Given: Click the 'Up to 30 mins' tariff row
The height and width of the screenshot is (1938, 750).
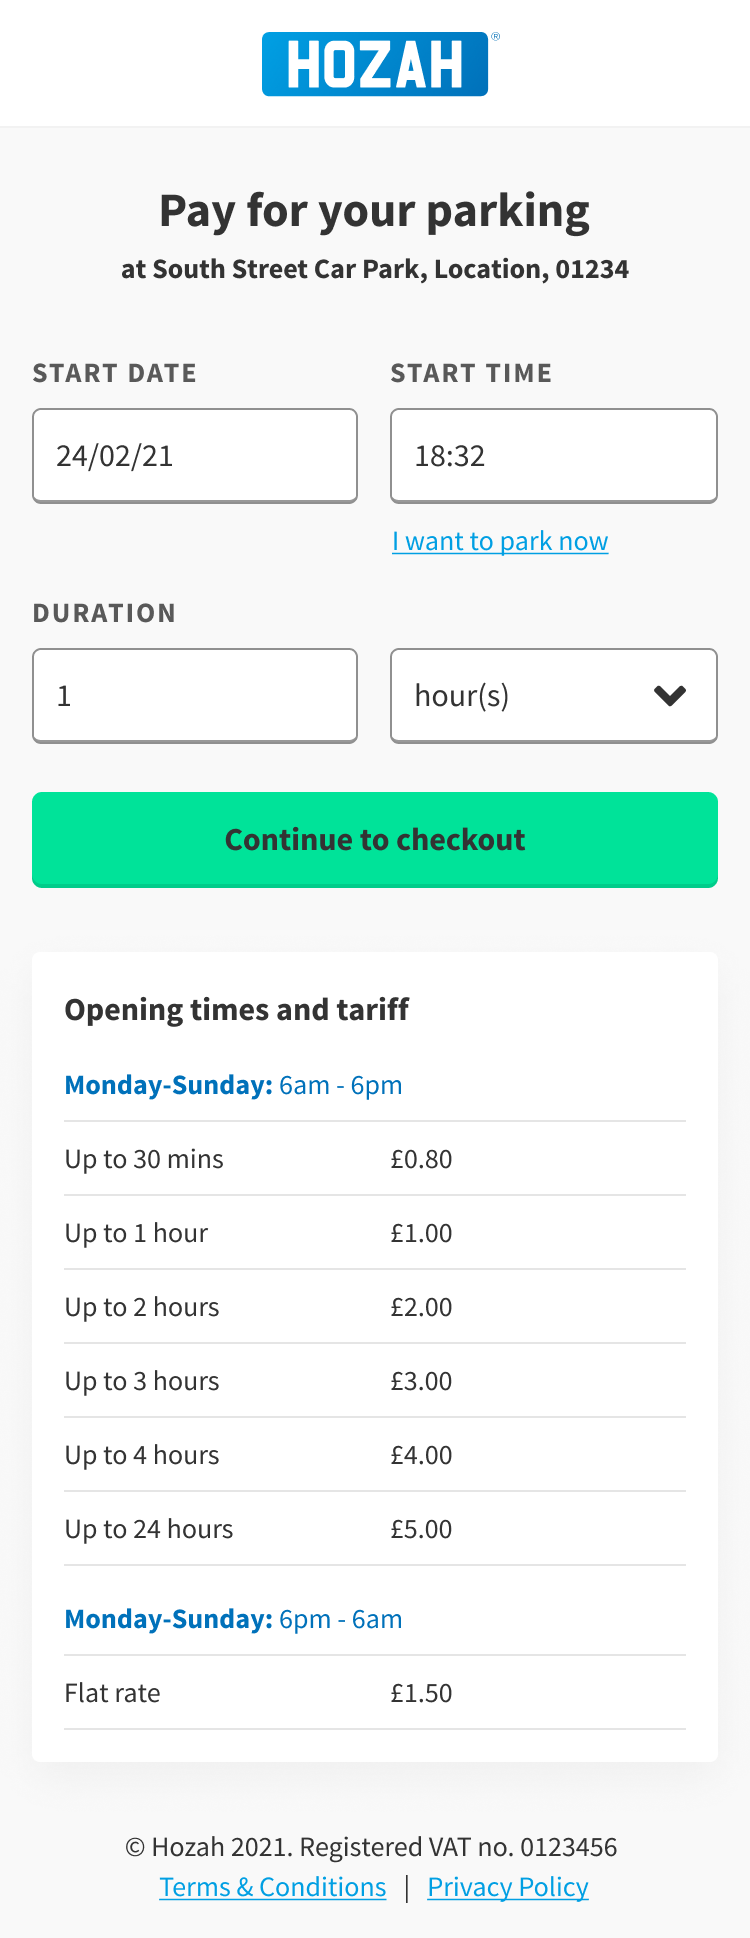Looking at the screenshot, I should [375, 1159].
